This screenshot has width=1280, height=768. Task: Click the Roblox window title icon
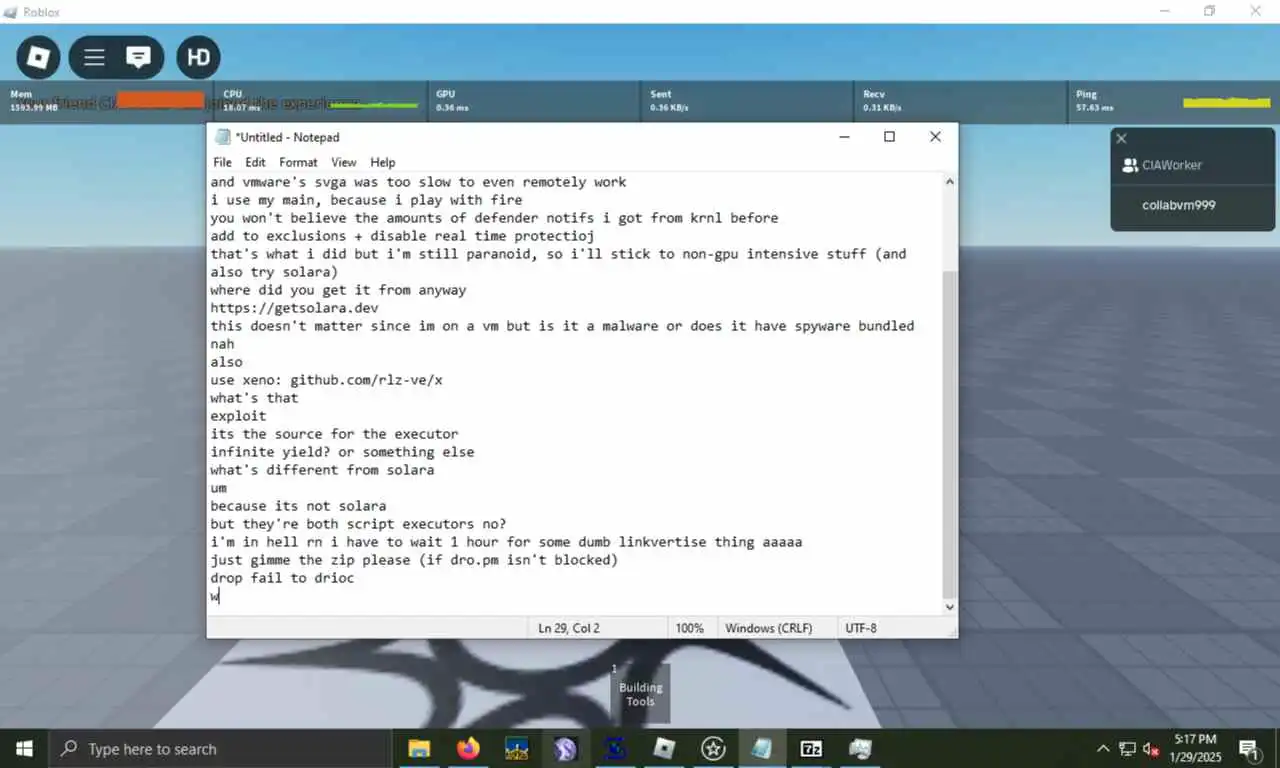click(x=11, y=11)
